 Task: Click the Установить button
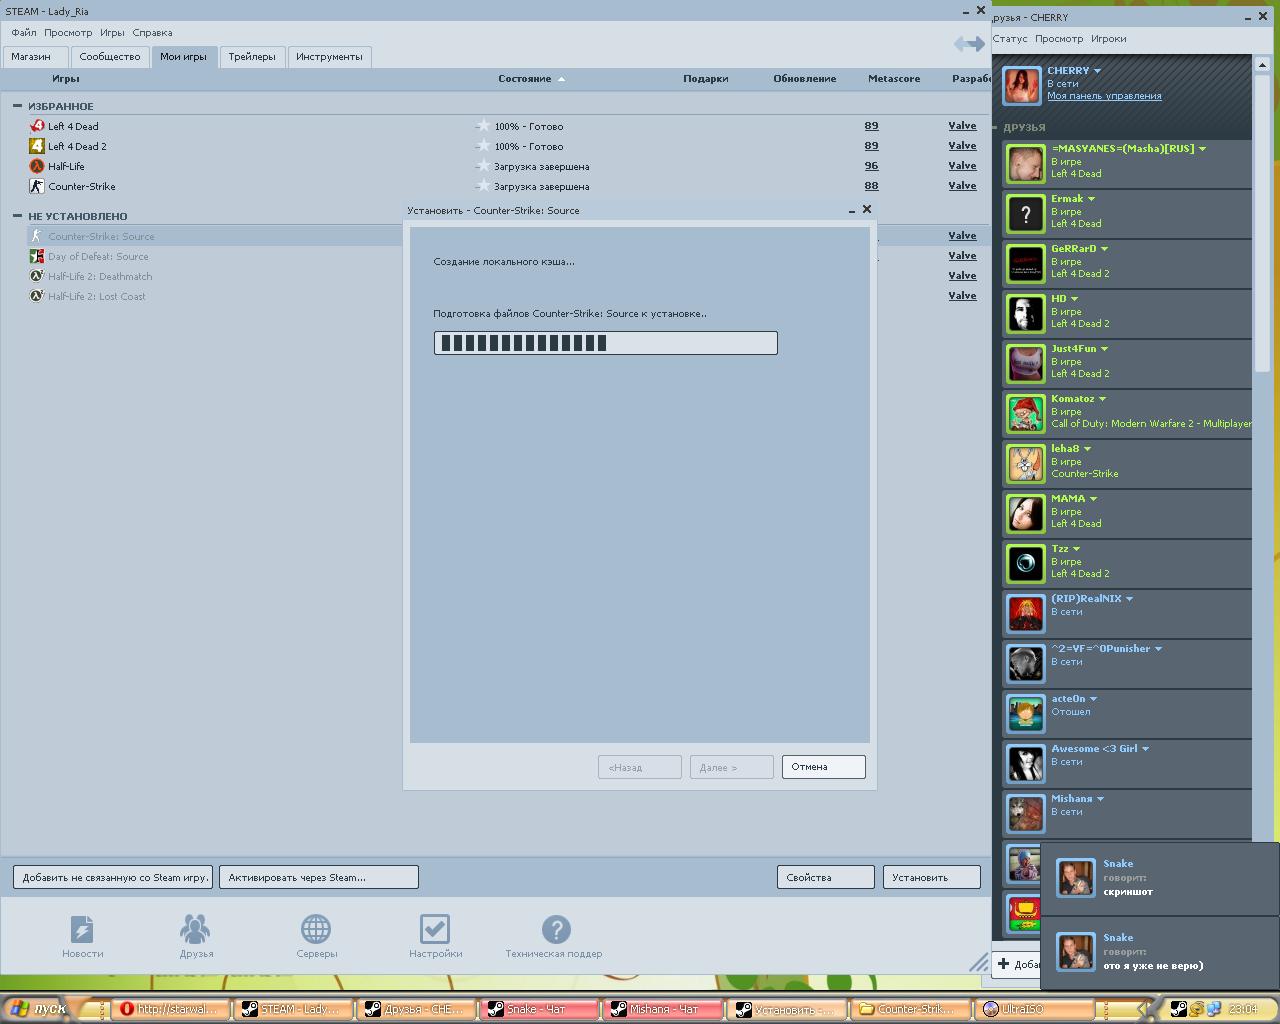coord(931,877)
